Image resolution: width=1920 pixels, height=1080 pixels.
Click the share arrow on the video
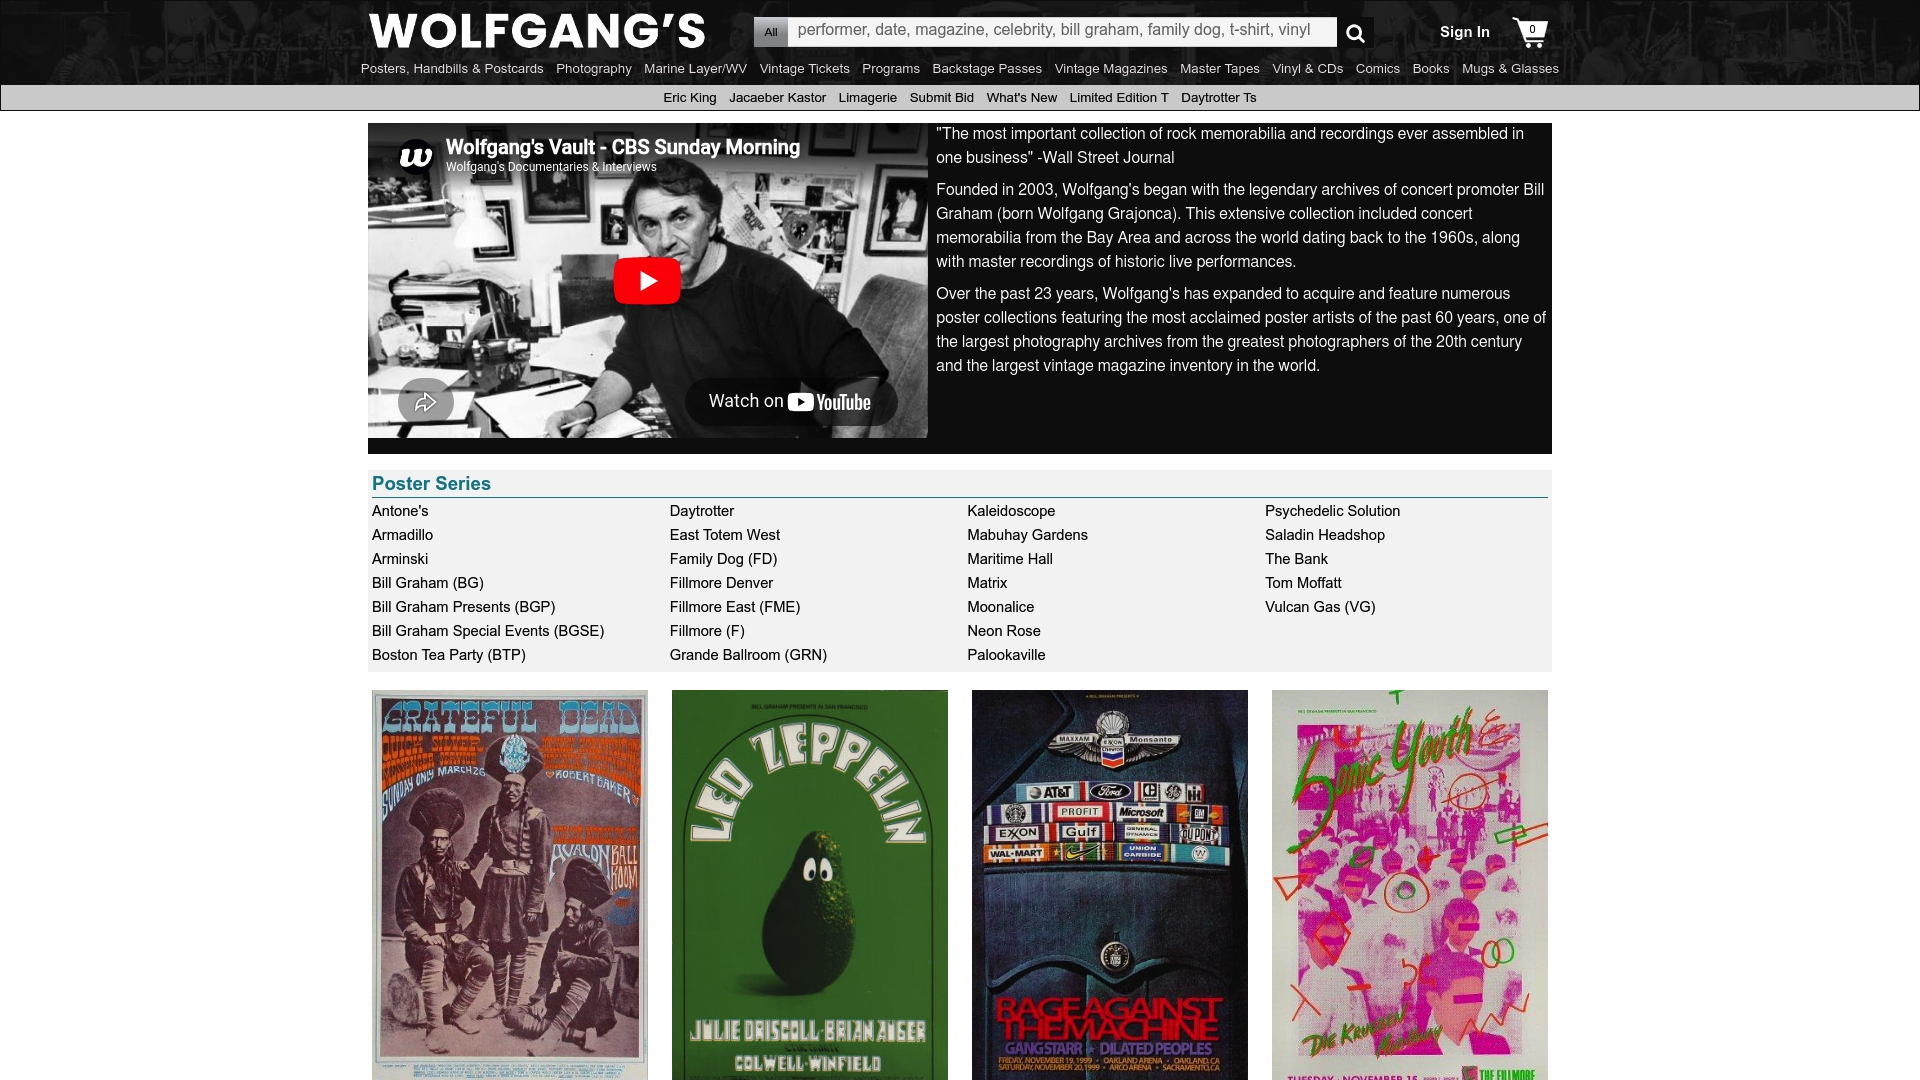tap(426, 401)
